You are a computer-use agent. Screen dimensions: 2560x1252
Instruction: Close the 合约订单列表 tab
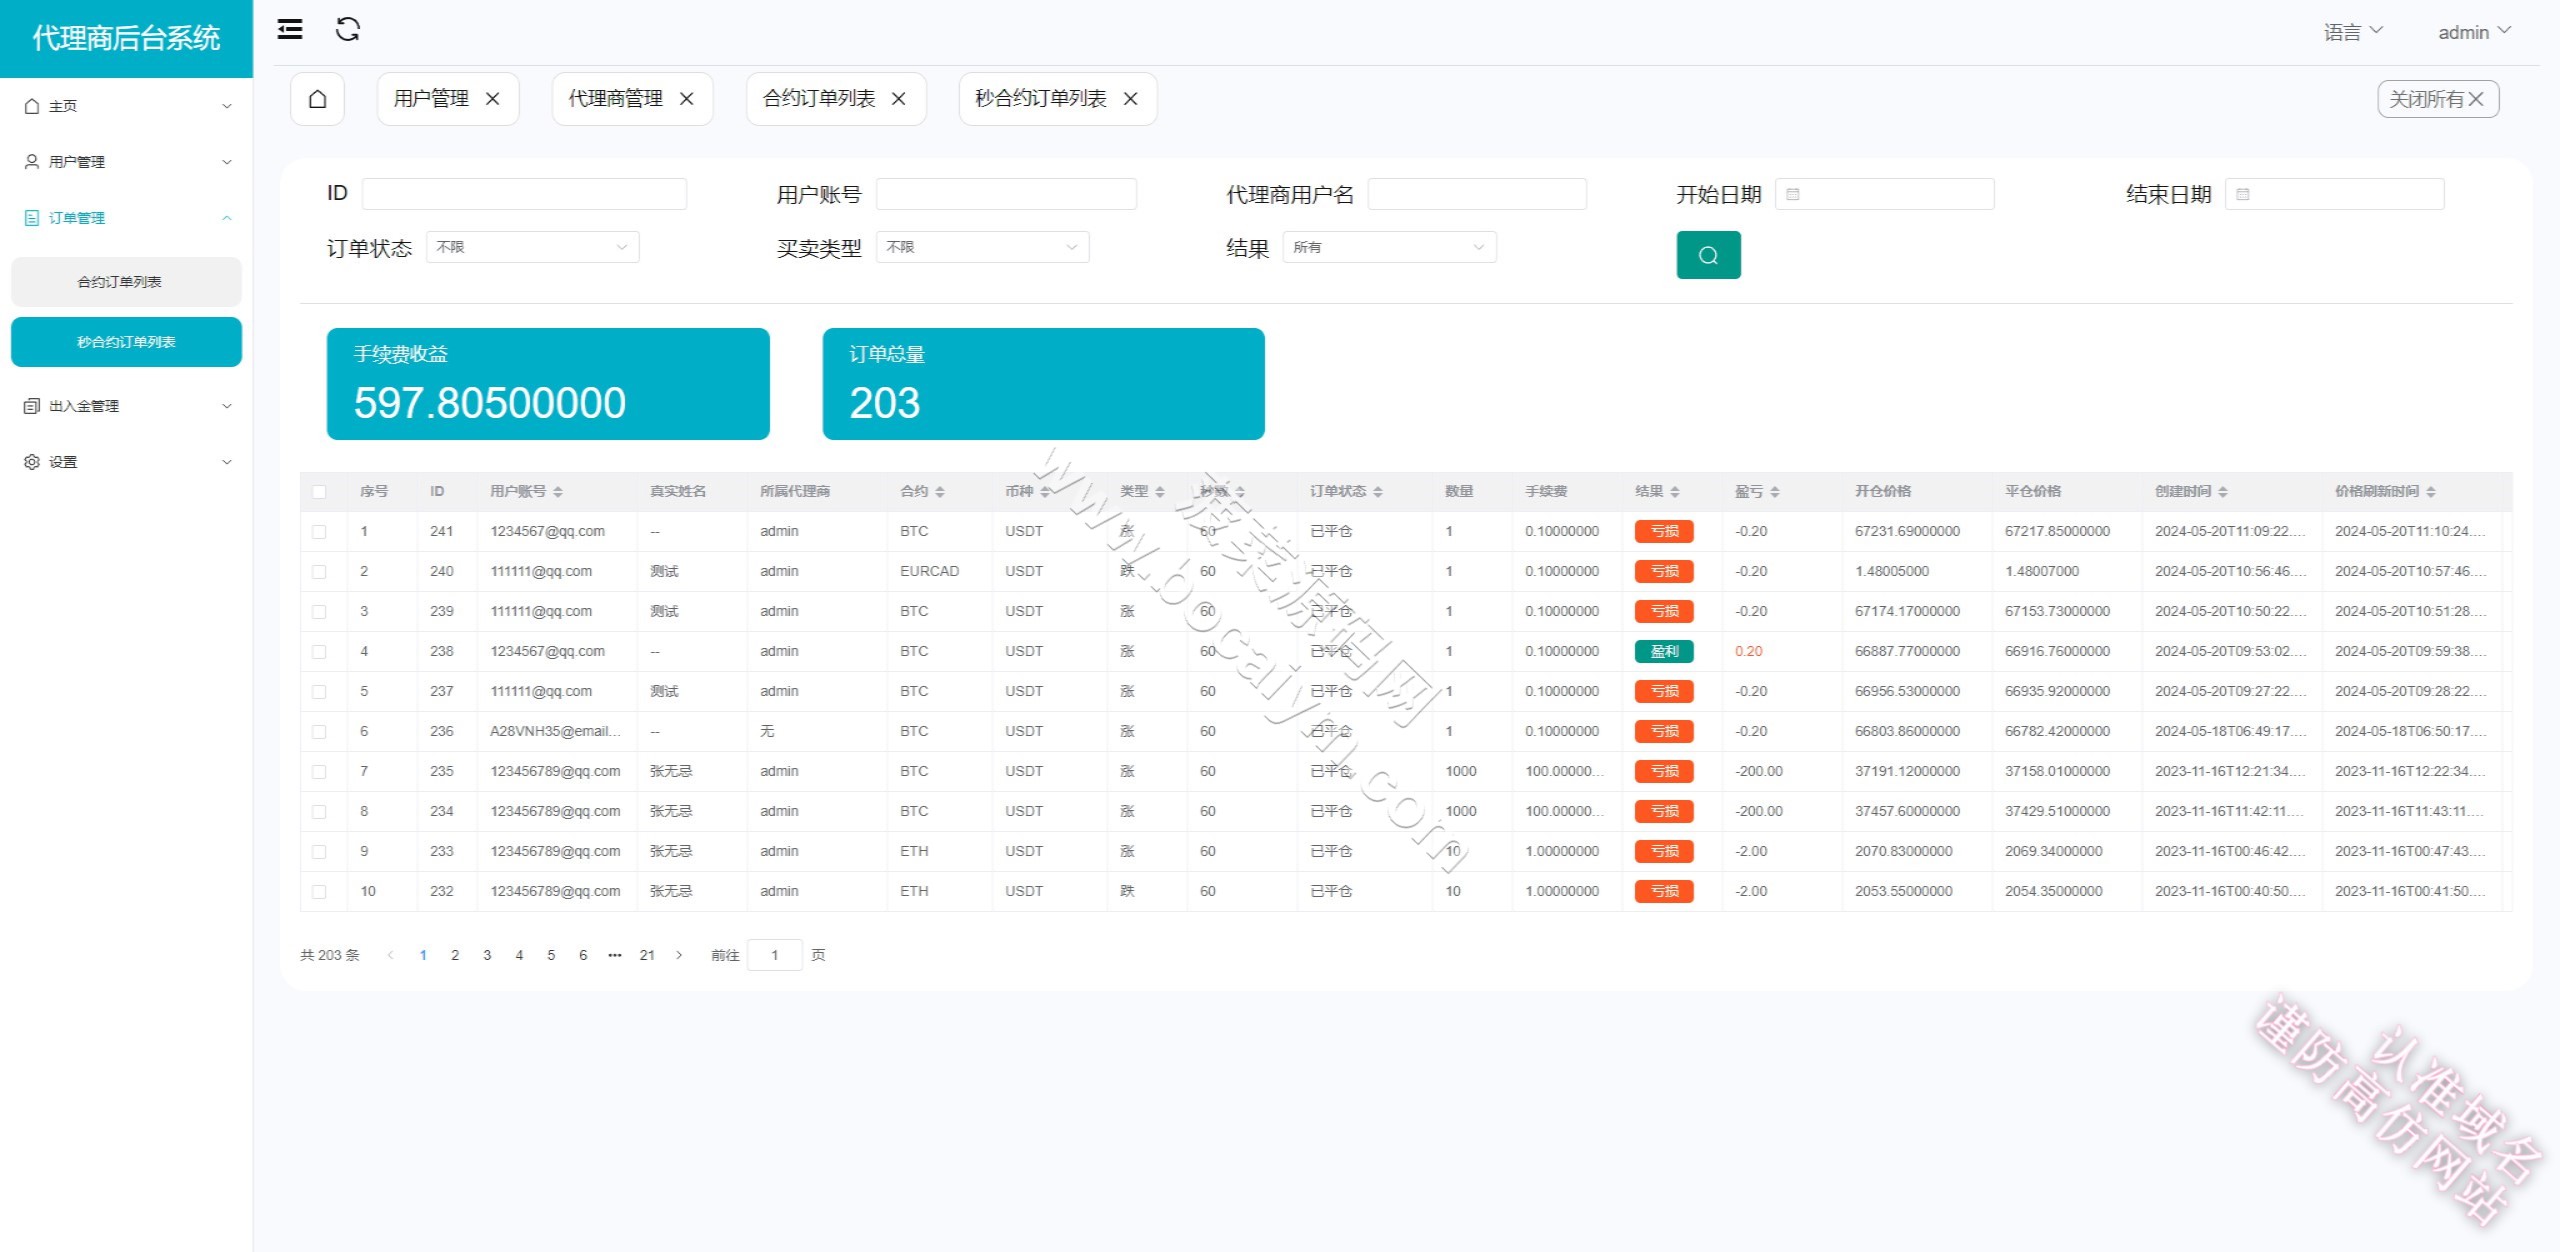898,99
